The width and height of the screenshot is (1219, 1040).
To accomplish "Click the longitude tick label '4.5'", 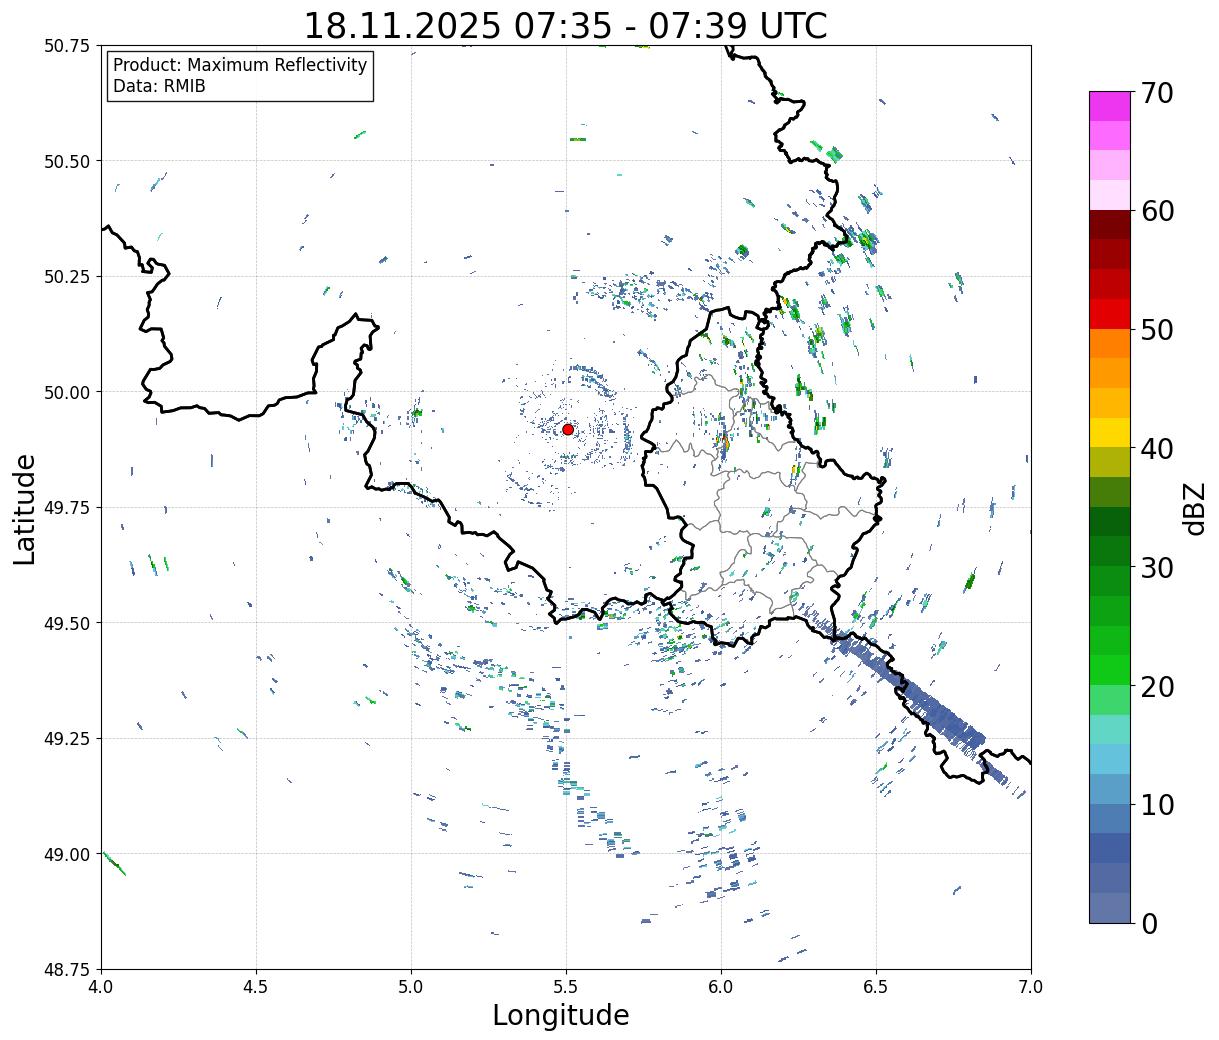I will click(256, 987).
